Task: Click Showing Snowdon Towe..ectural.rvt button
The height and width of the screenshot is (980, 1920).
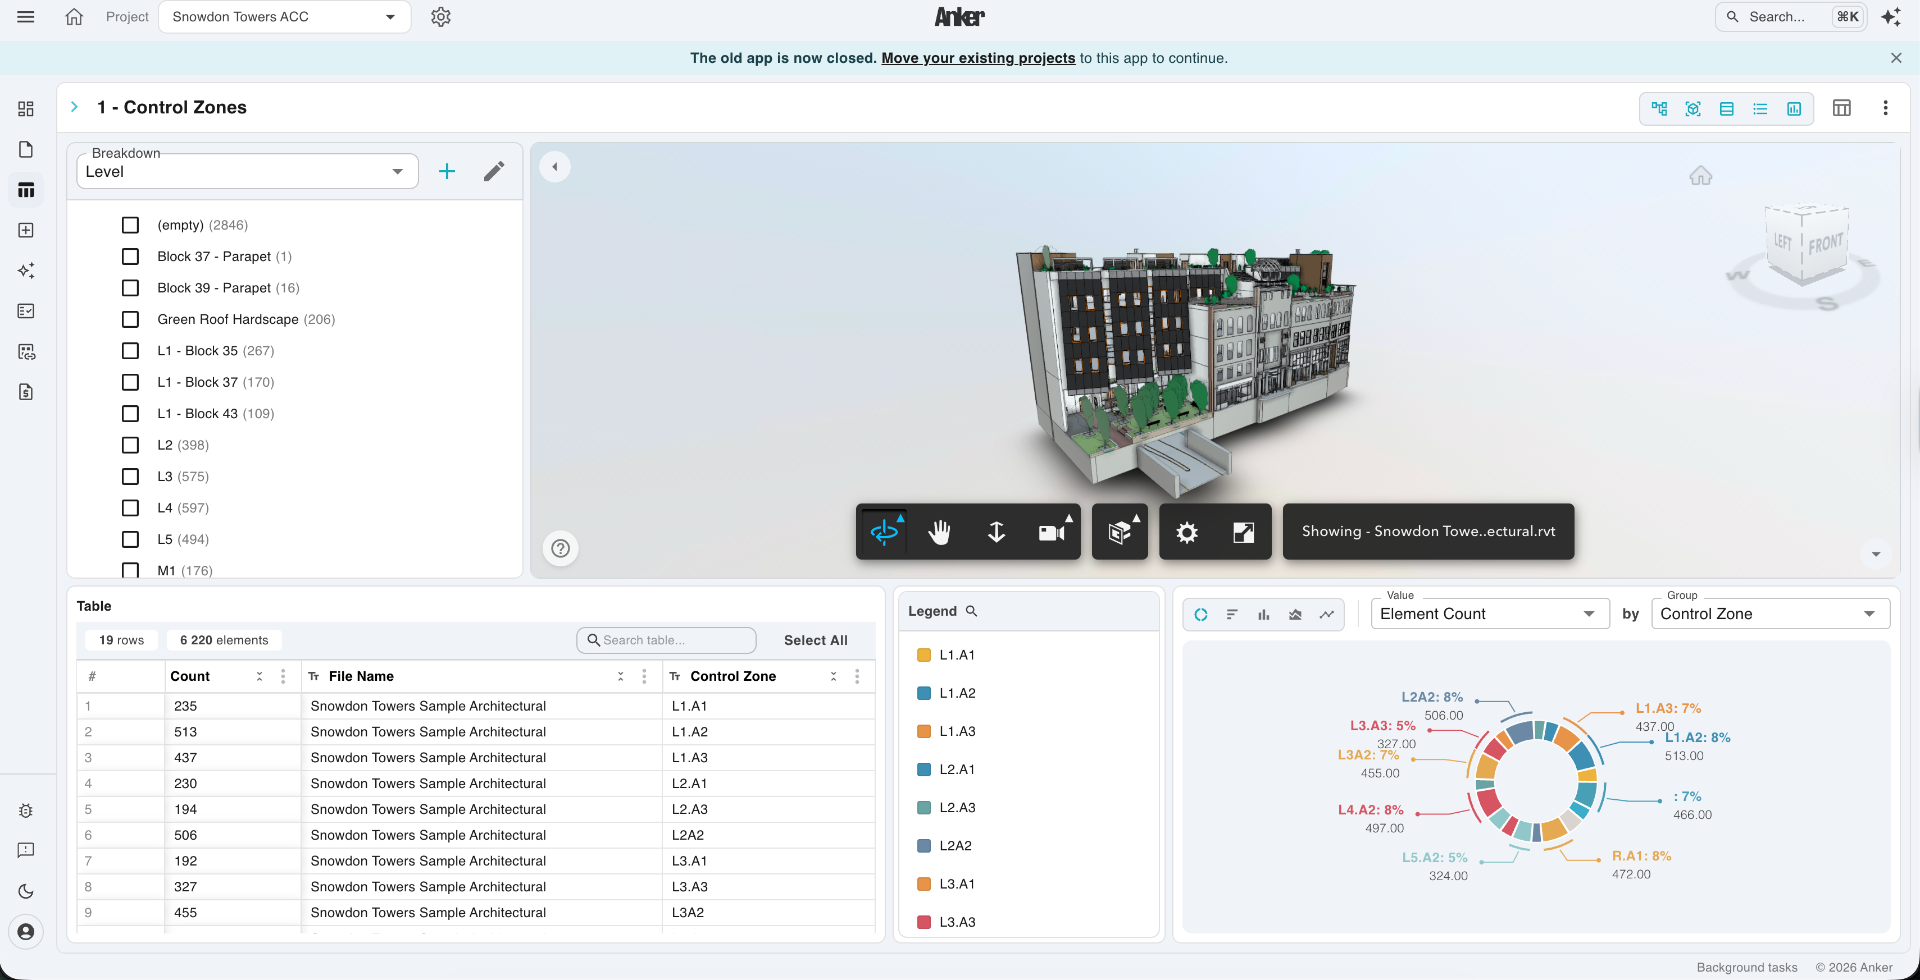Action: pos(1428,532)
